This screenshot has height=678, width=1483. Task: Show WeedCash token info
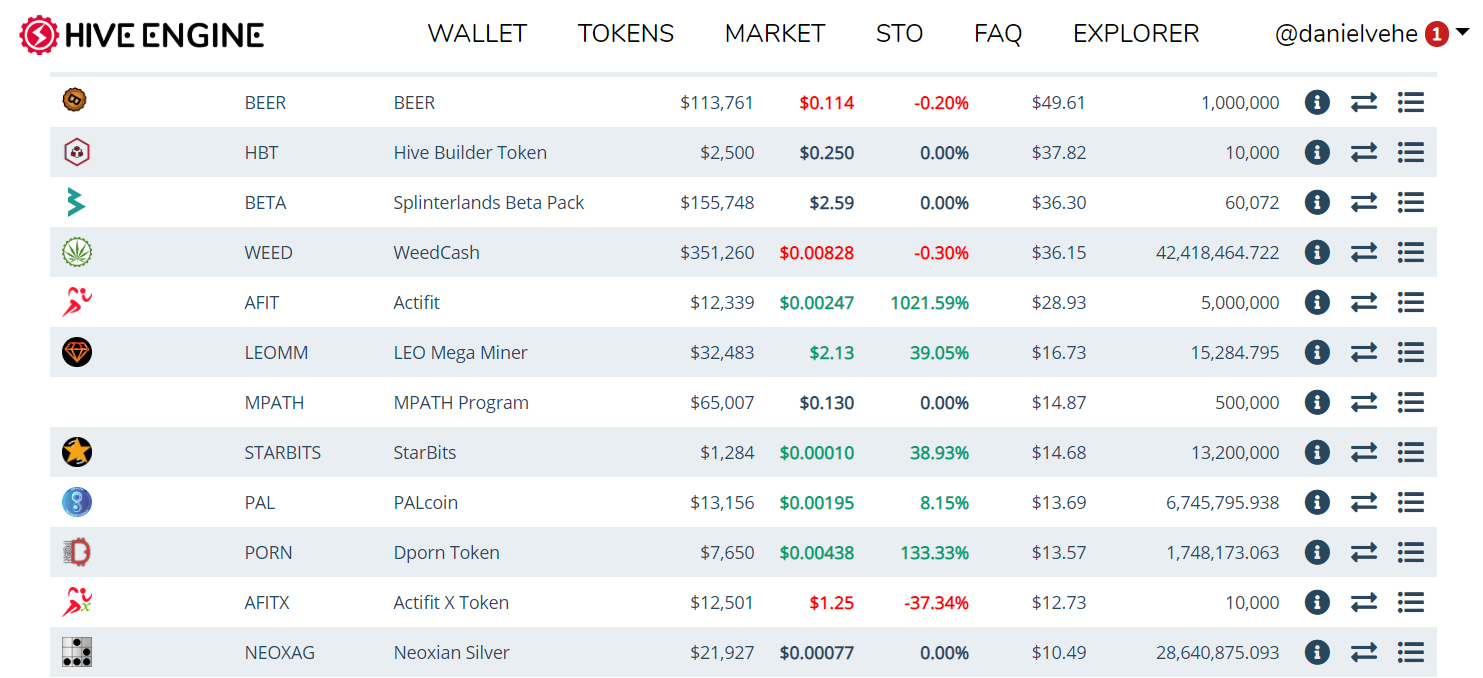tap(1317, 252)
